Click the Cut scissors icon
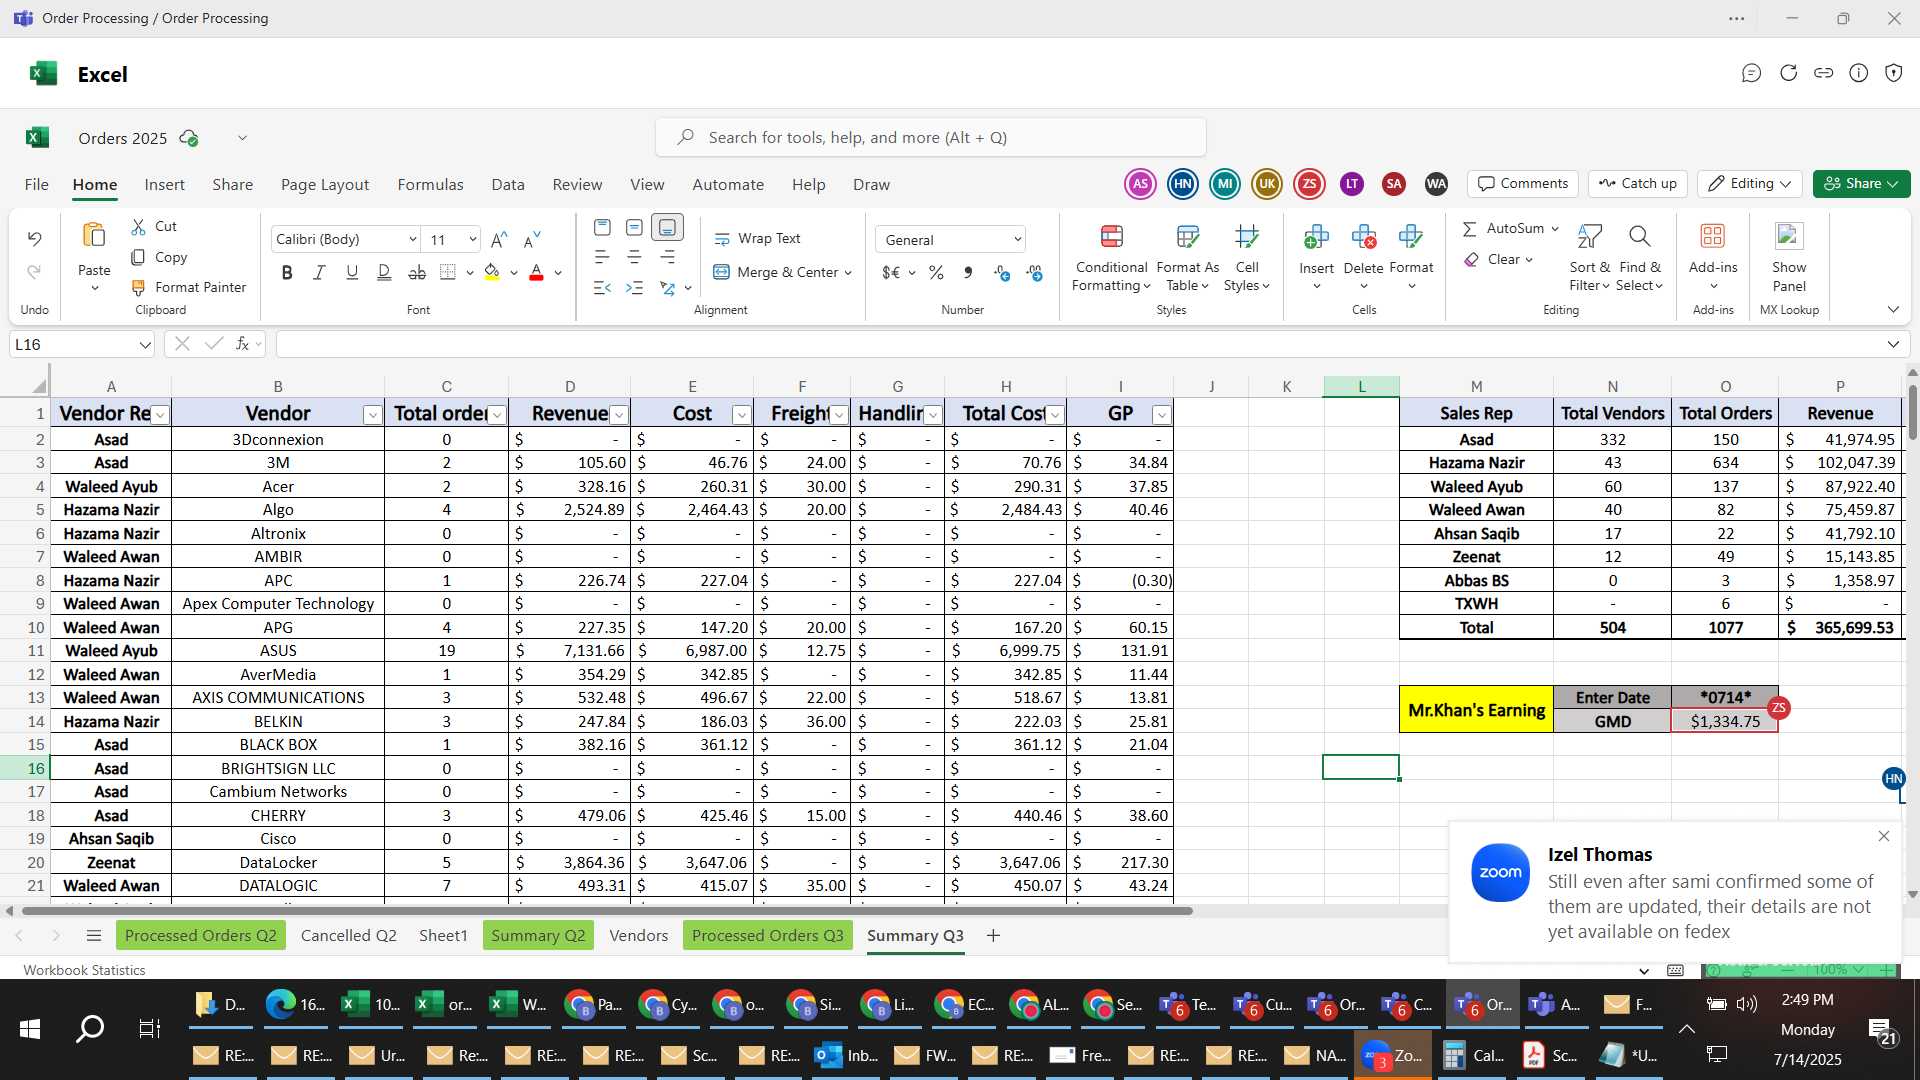1920x1080 pixels. pos(138,227)
